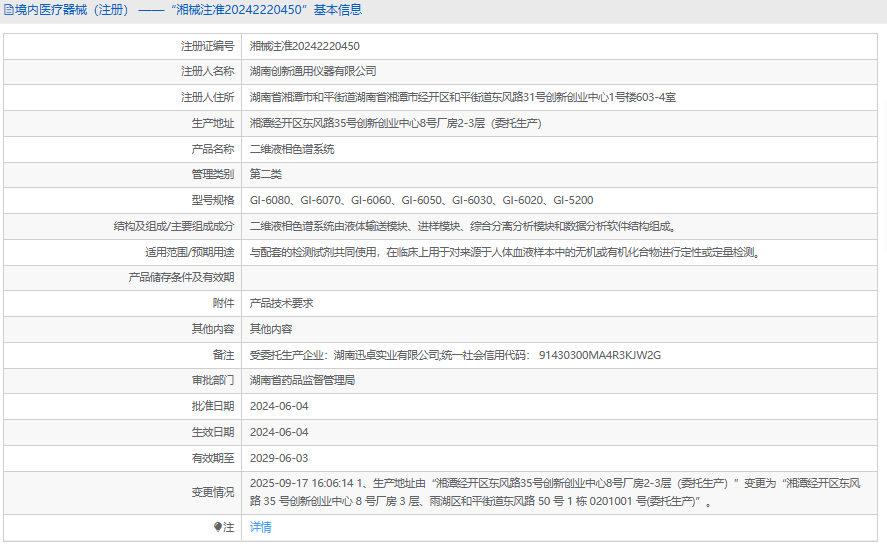The height and width of the screenshot is (551, 887).
Task: Select registration number value 湘械注准20242220450
Action: 305,46
